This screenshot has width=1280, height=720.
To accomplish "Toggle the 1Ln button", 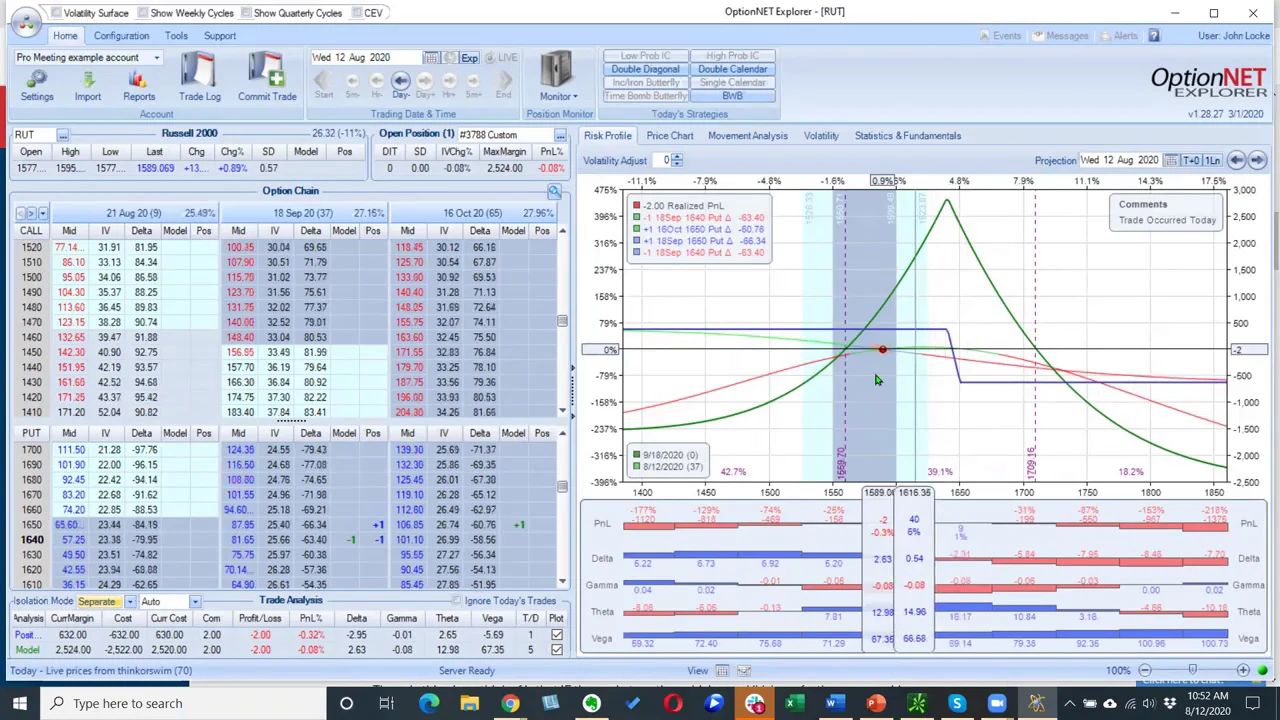I will pyautogui.click(x=1212, y=160).
